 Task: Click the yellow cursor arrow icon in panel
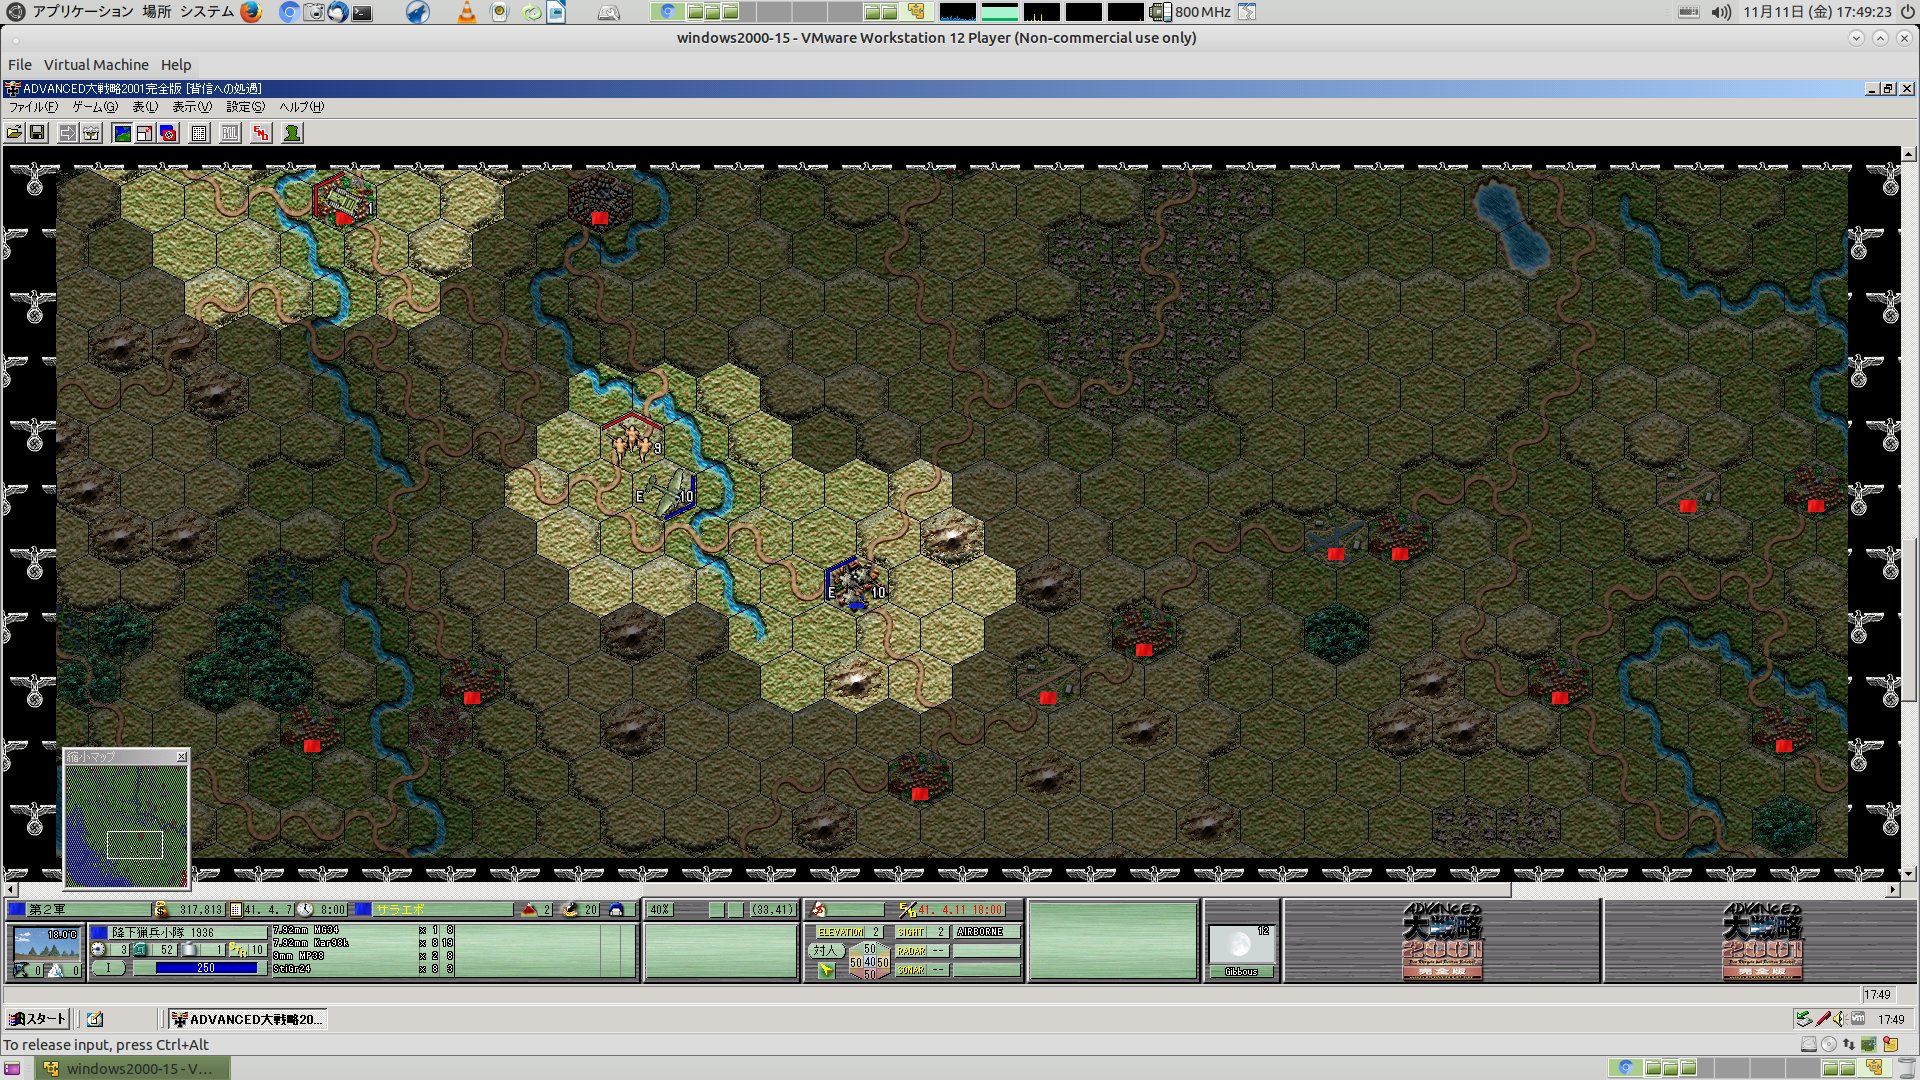[825, 970]
